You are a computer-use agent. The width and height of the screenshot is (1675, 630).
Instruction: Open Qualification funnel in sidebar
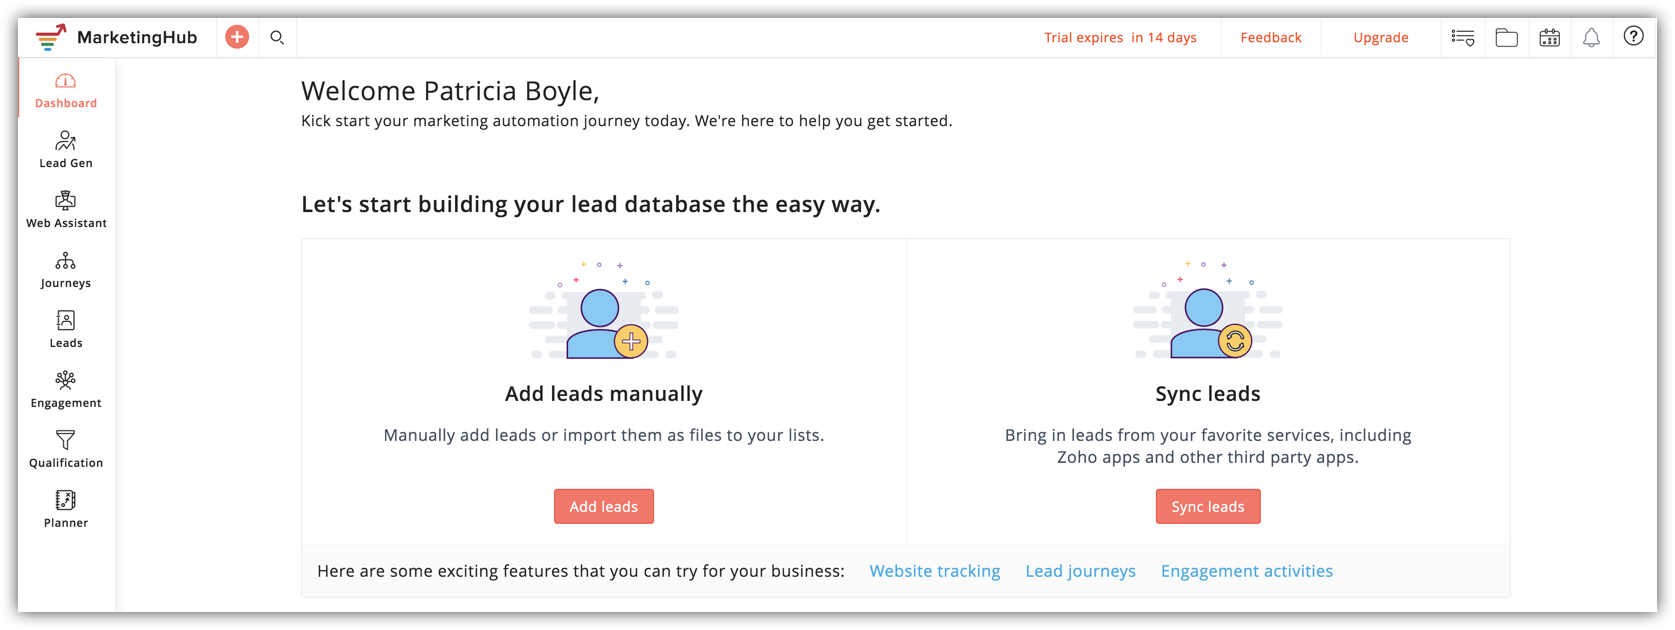coord(66,450)
